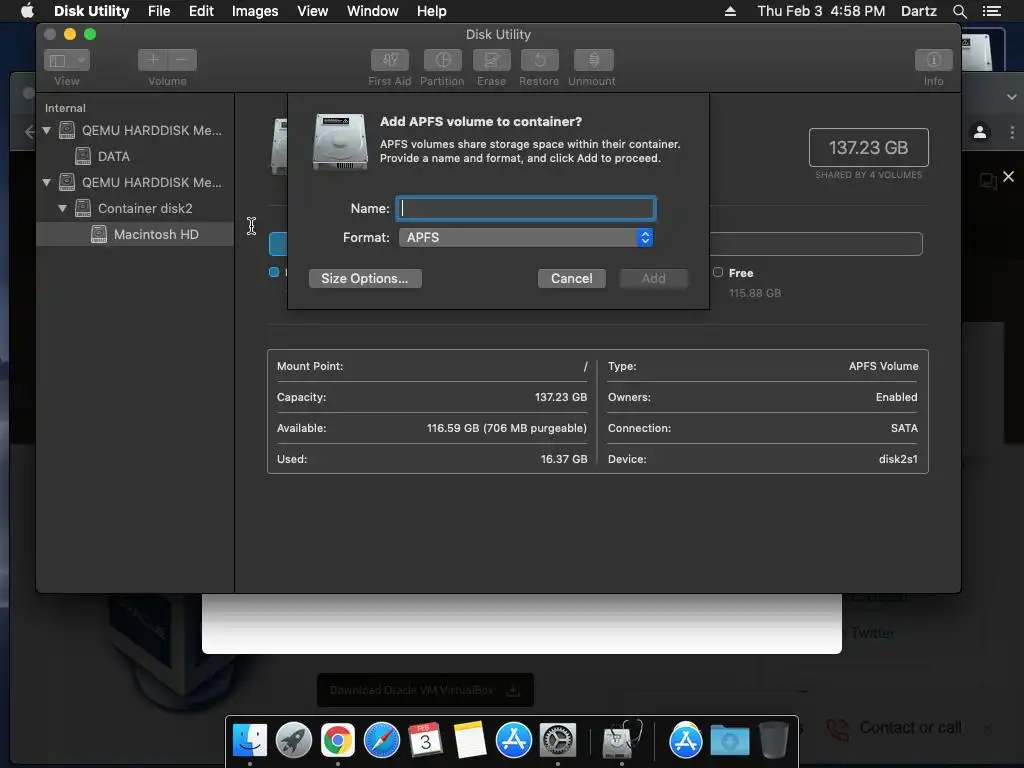The height and width of the screenshot is (768, 1024).
Task: Click the Name text field
Action: (x=526, y=208)
